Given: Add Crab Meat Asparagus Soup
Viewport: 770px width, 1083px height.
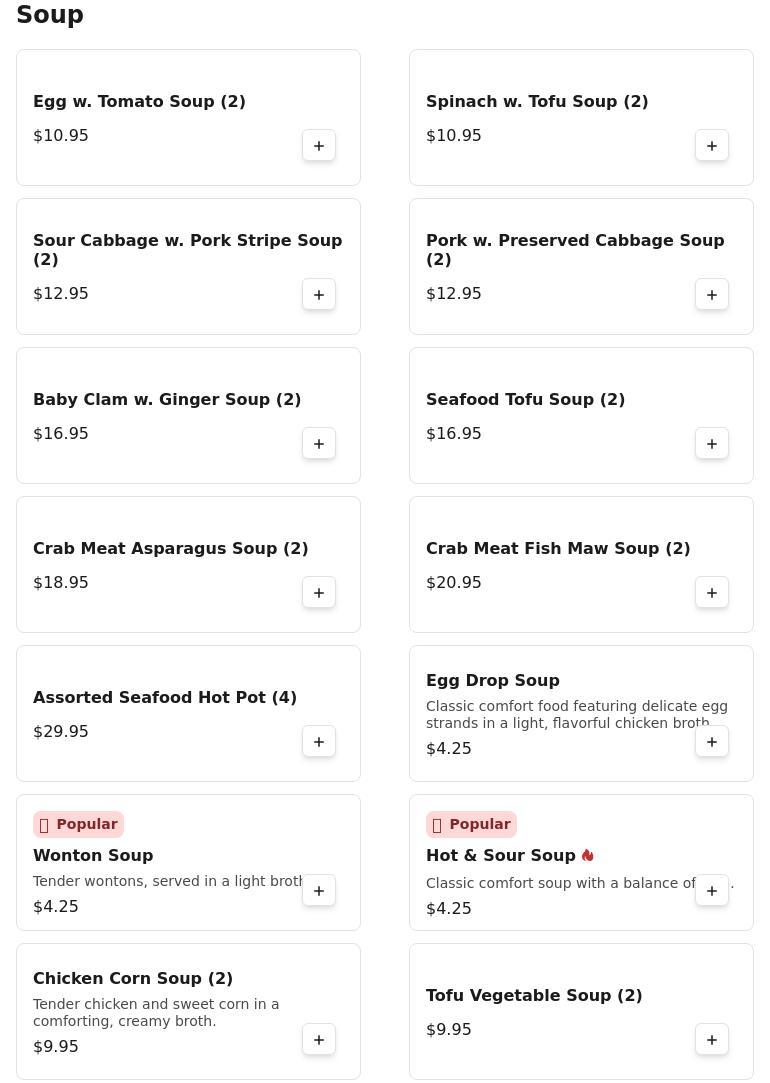Looking at the screenshot, I should pos(319,593).
